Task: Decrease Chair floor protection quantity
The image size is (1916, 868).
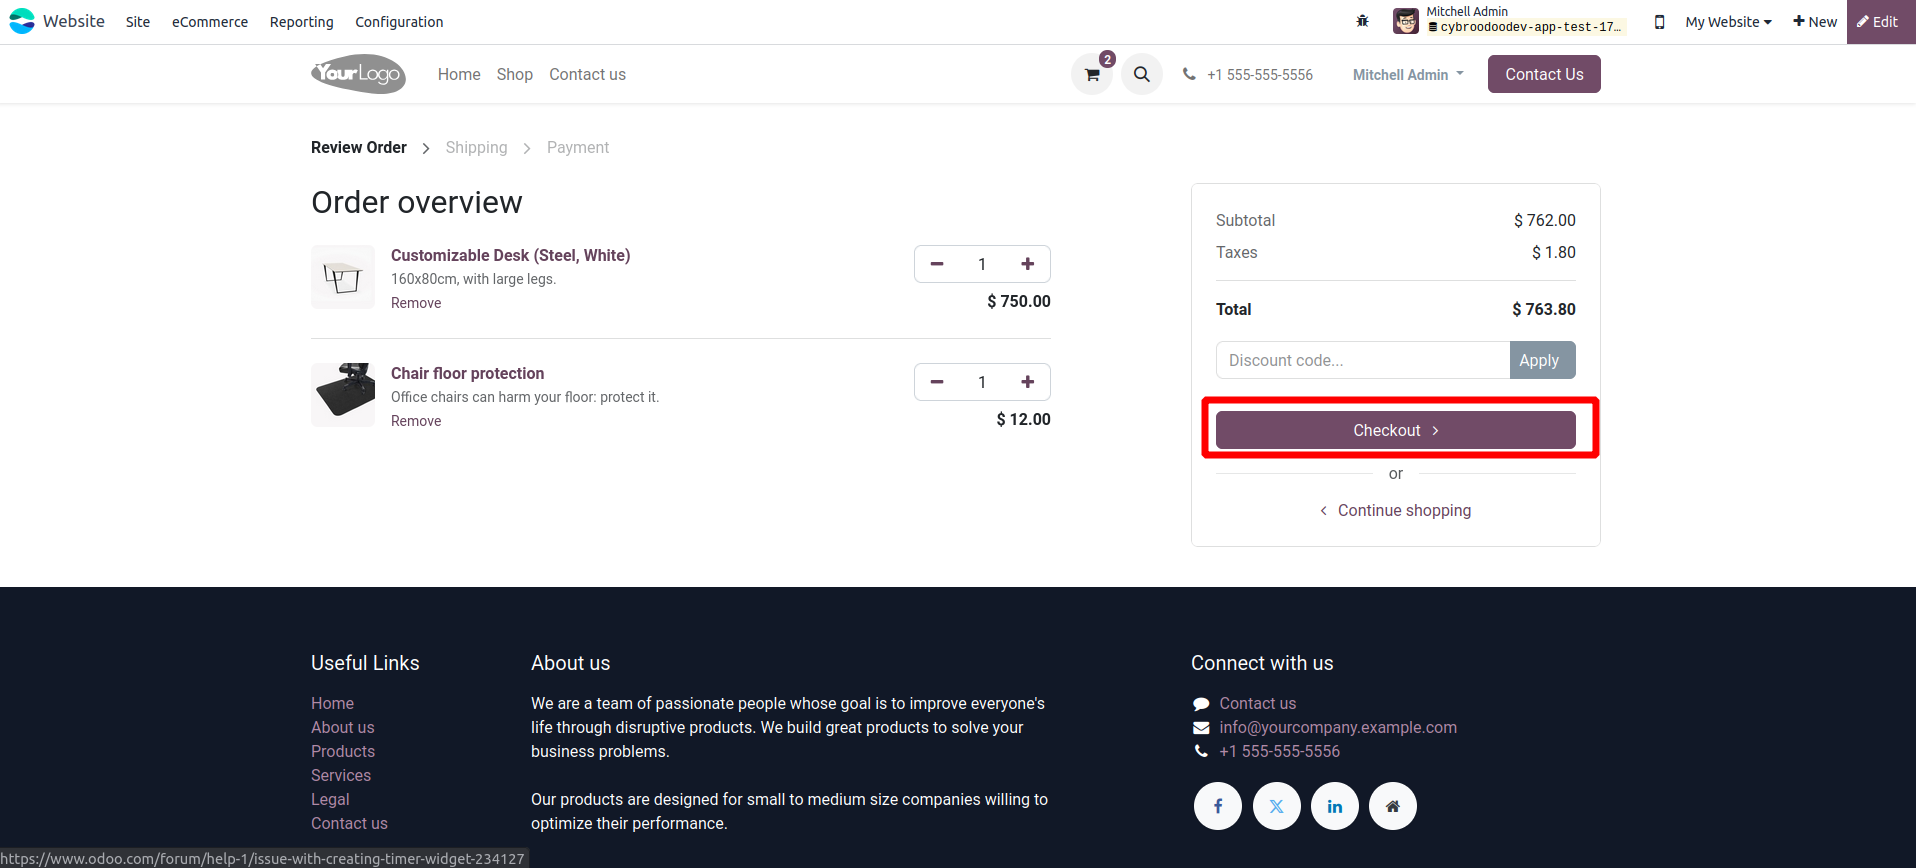Action: point(937,382)
